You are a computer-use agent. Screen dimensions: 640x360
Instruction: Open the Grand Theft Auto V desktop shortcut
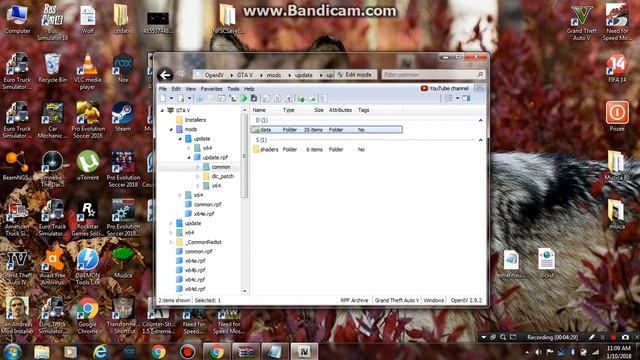582,22
